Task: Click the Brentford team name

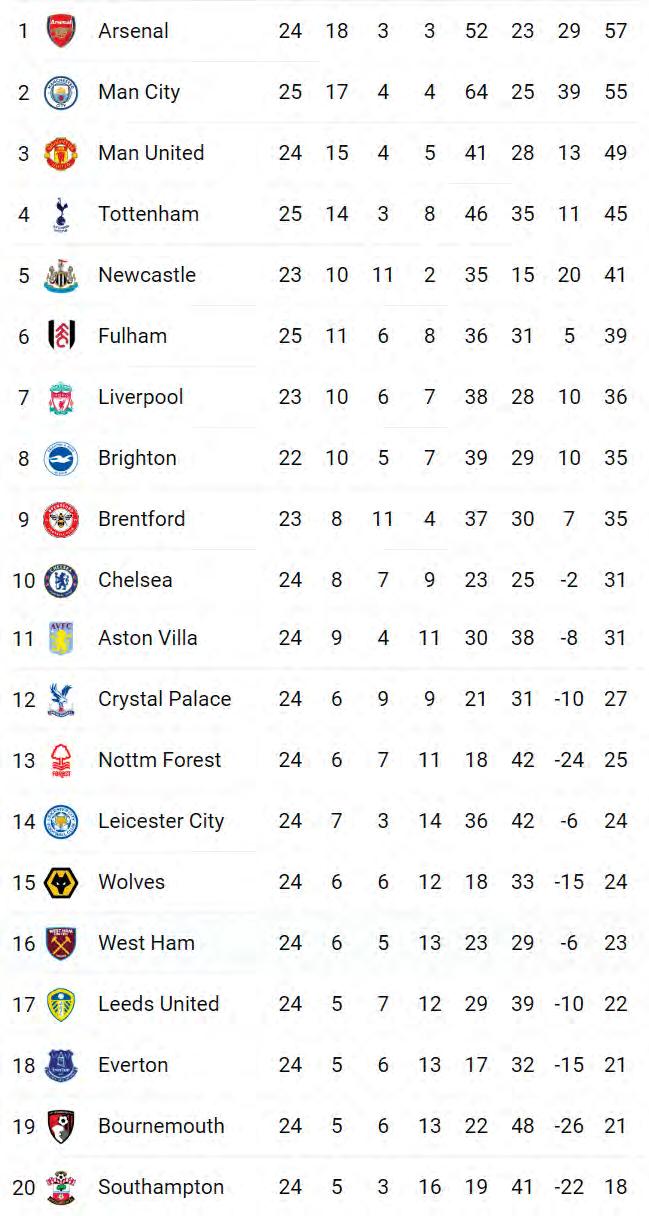Action: pos(141,519)
